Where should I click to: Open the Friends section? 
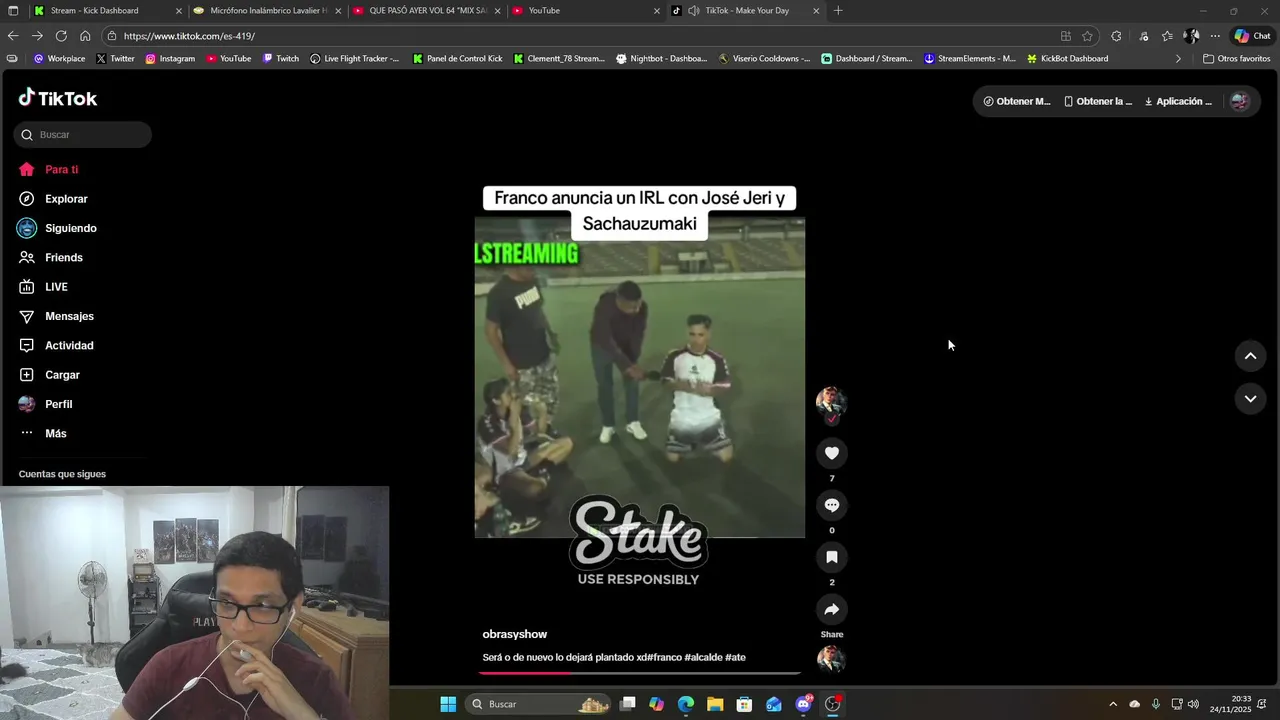(x=51, y=258)
